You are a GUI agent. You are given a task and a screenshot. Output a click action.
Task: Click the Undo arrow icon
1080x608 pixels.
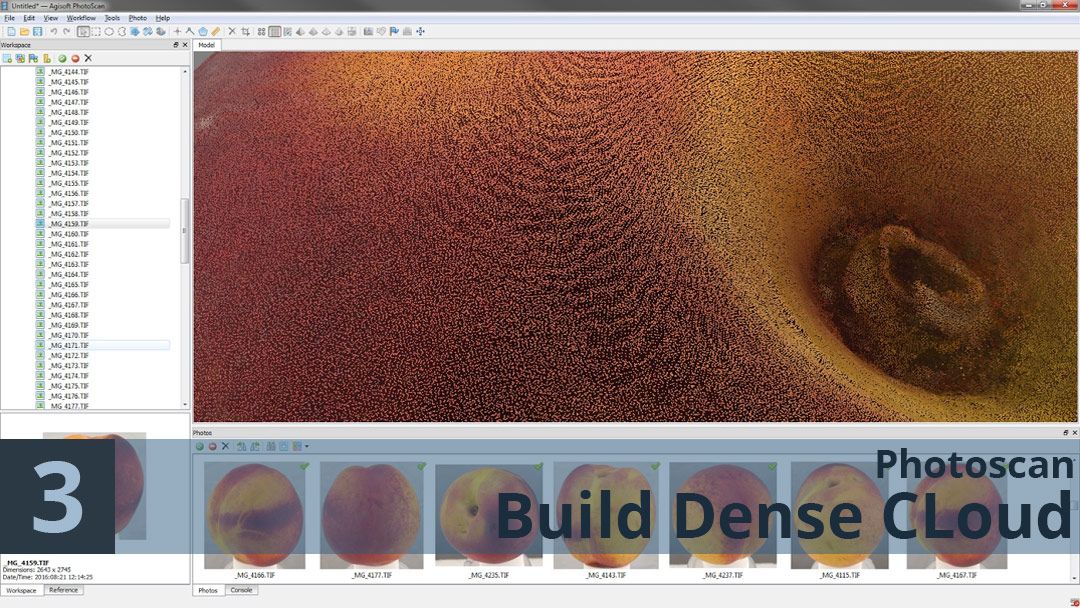53,32
